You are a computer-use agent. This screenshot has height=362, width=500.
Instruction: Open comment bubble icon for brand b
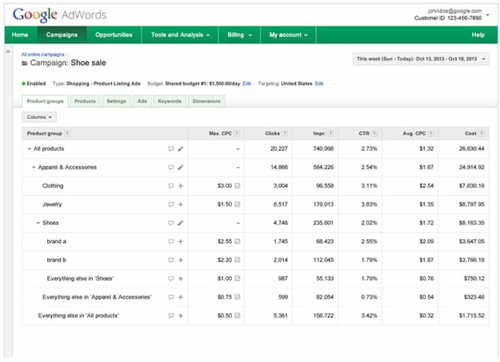[171, 260]
